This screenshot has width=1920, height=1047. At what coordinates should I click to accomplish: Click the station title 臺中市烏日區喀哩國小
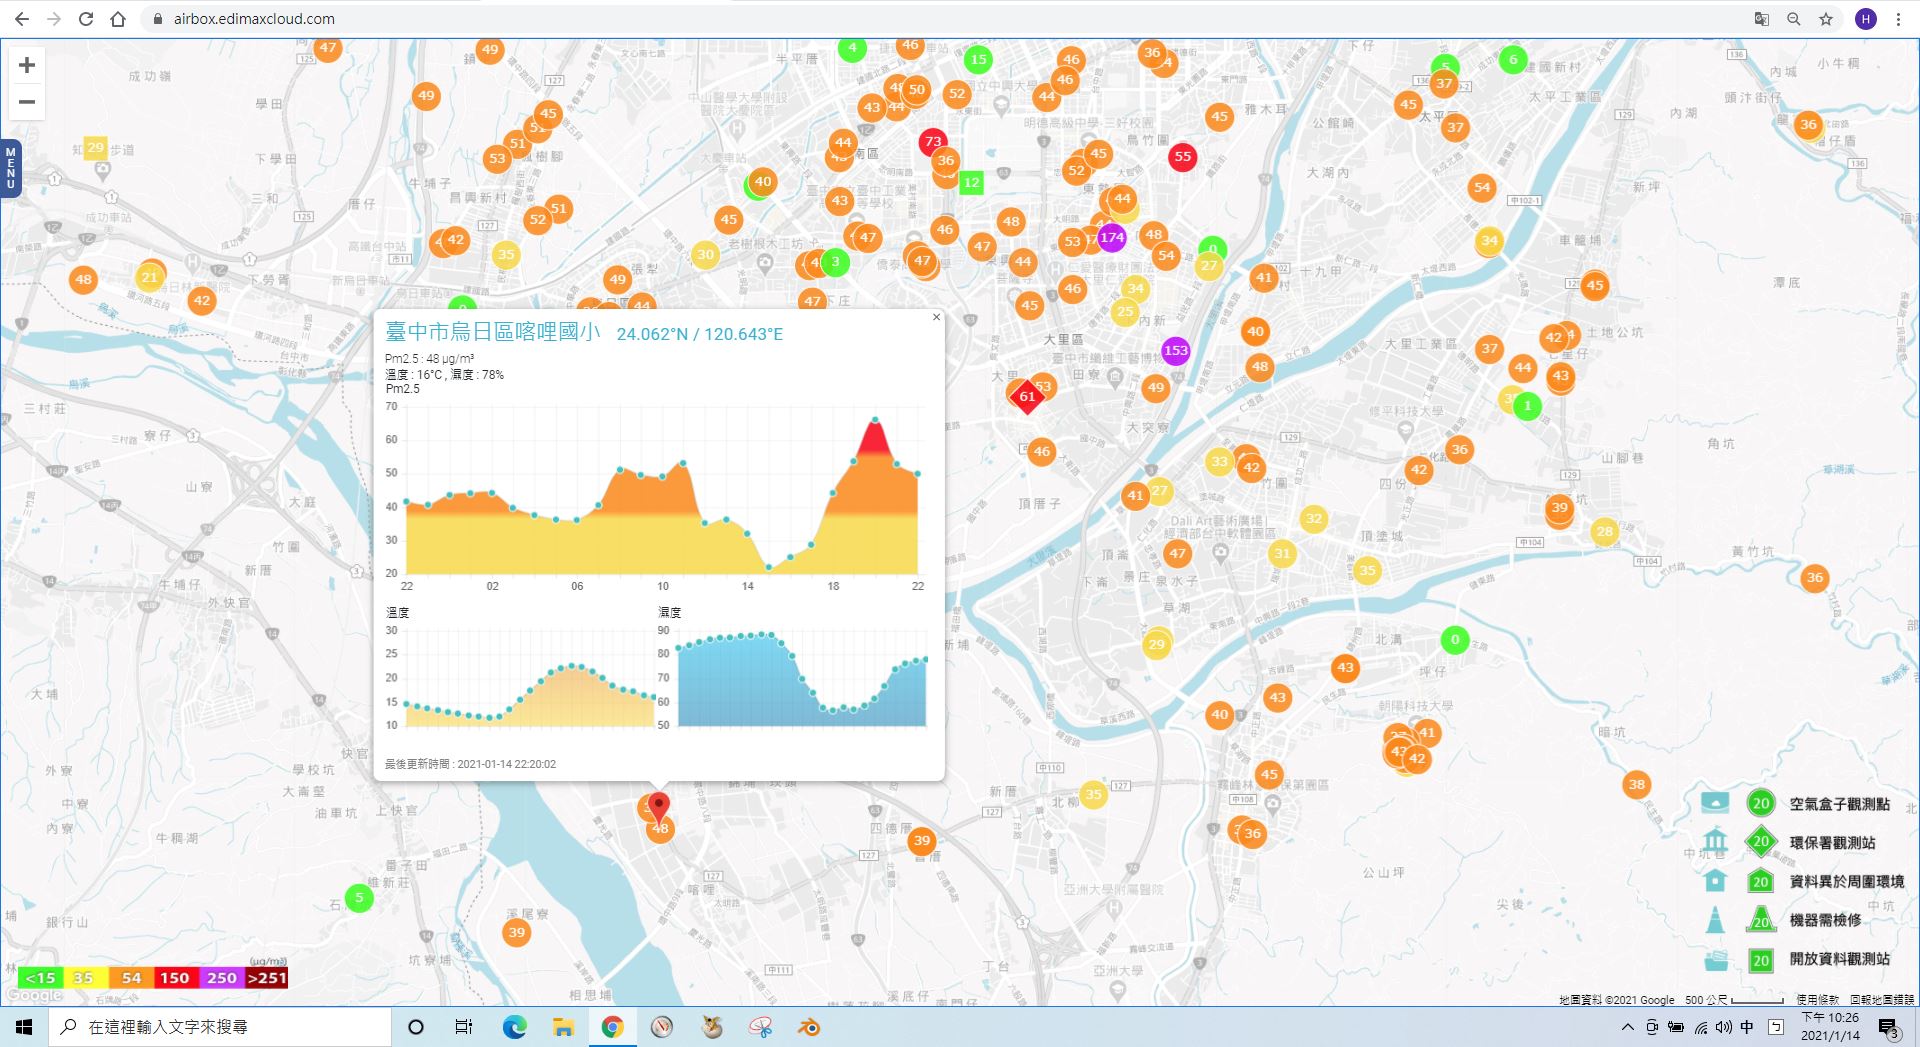tap(493, 332)
